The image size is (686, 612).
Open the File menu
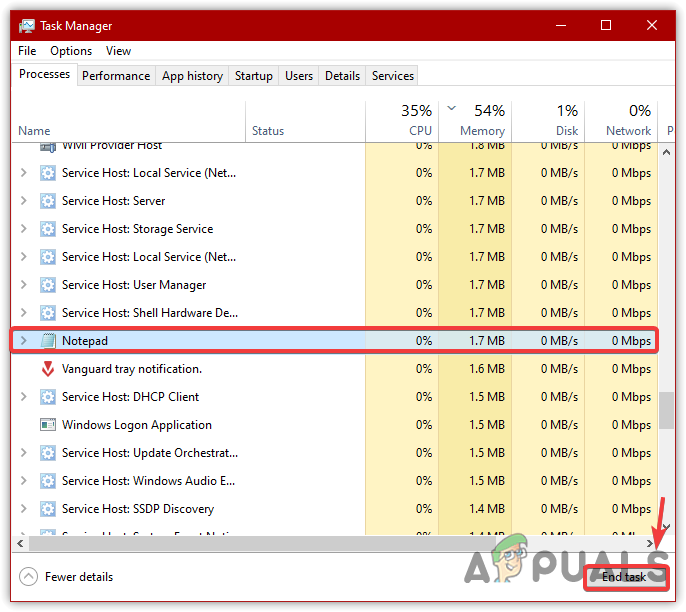click(x=27, y=51)
